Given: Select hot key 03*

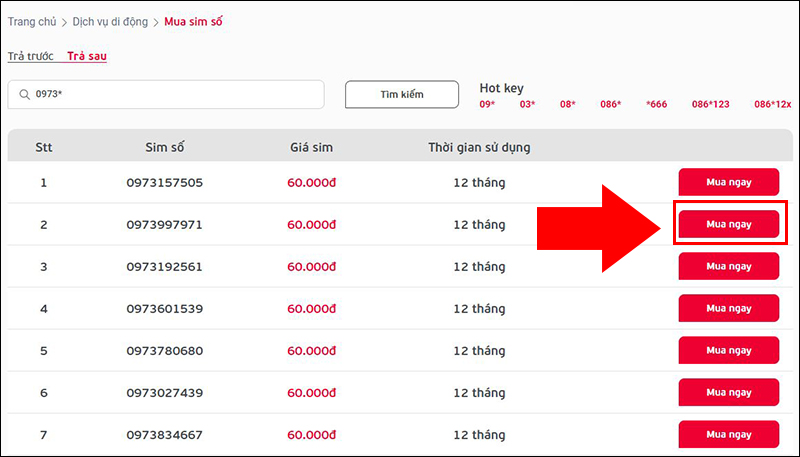Looking at the screenshot, I should pos(527,104).
